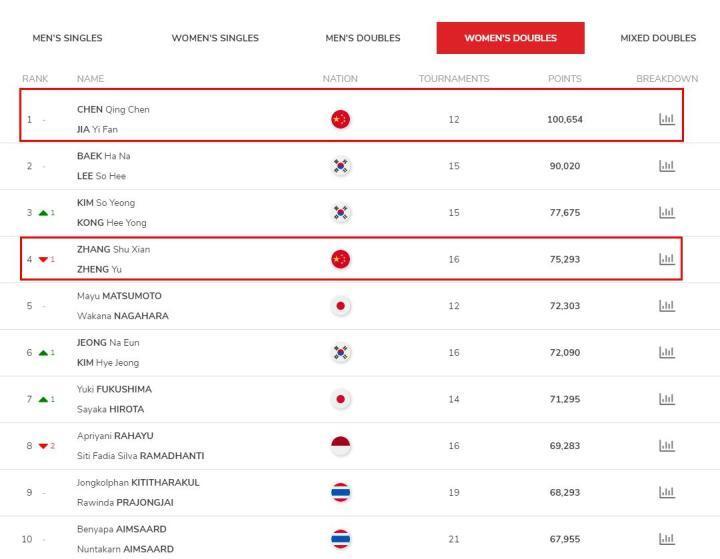Open breakdown chart for Baek Ha Na pair
The width and height of the screenshot is (720, 559).
pos(666,166)
